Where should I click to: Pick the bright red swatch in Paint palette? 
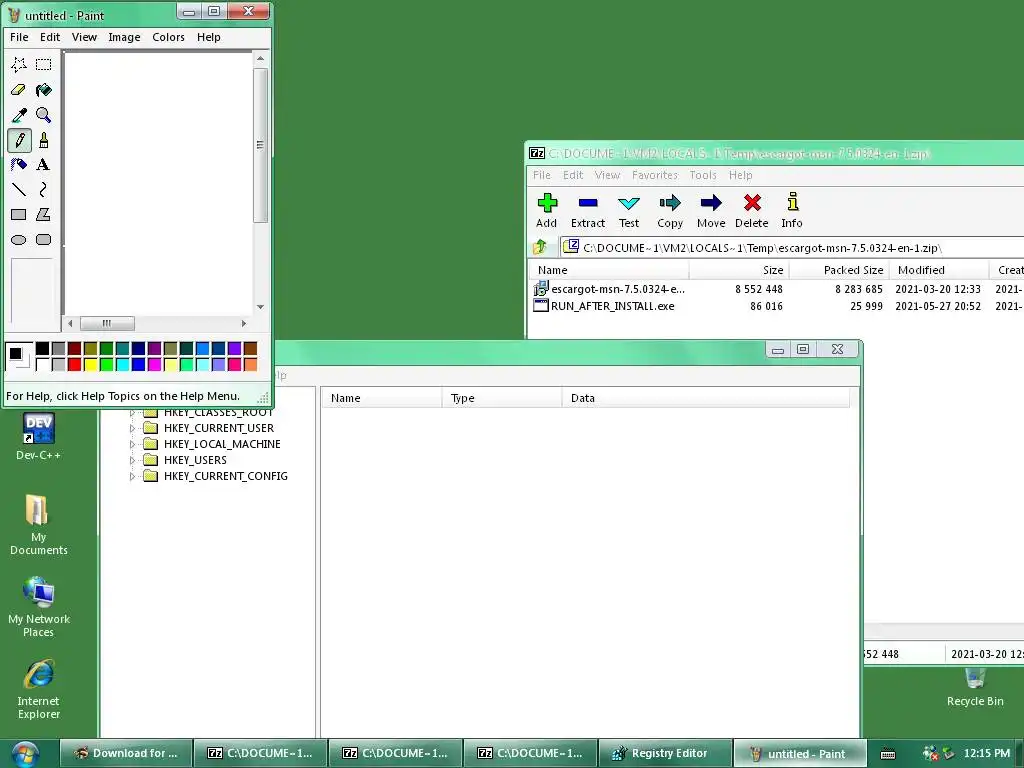point(74,364)
